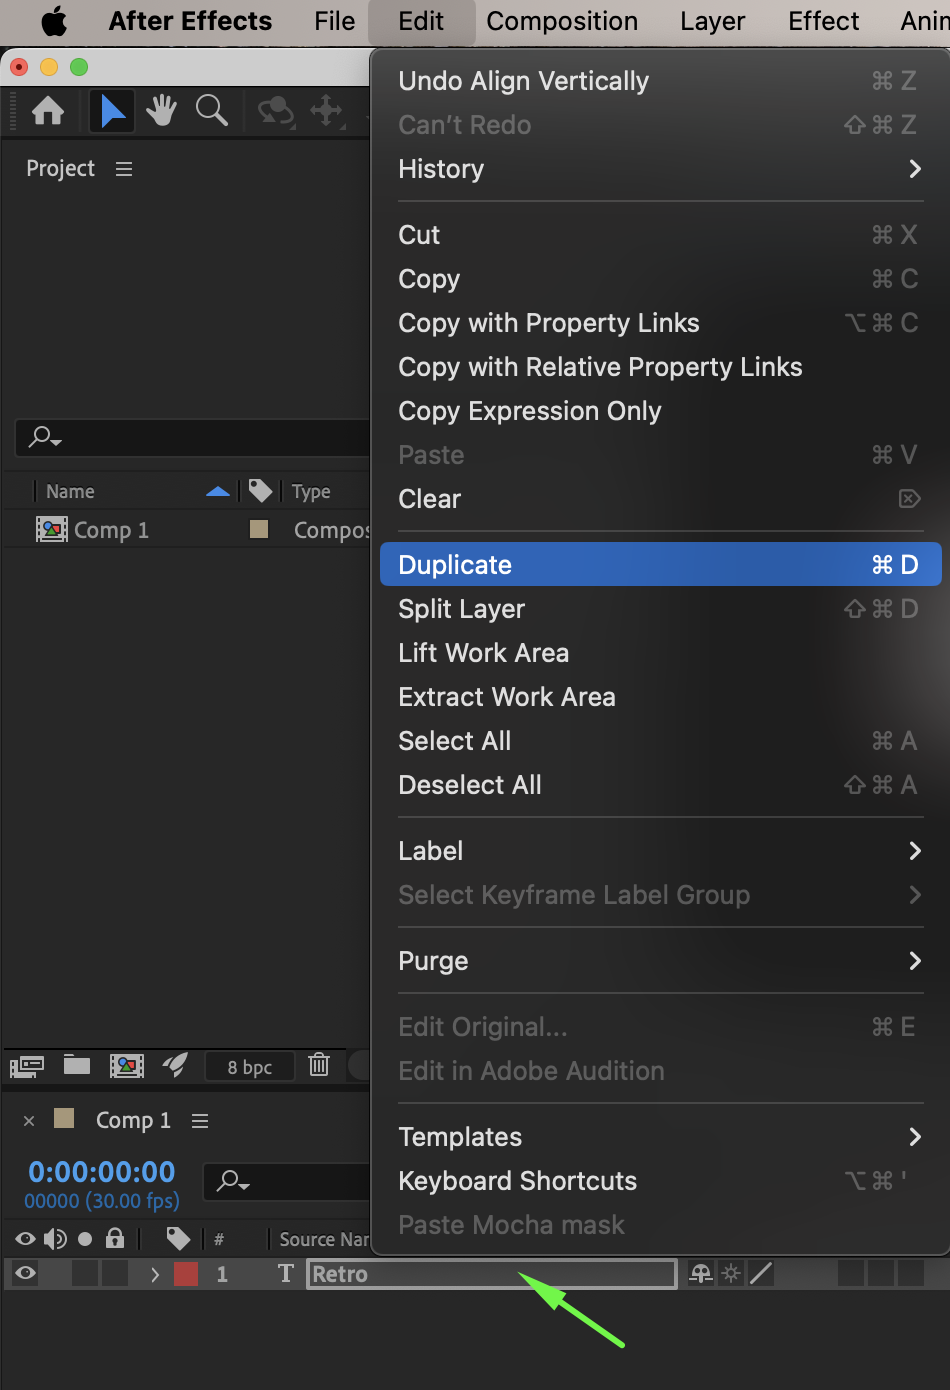Open the Apple menu

pyautogui.click(x=53, y=21)
